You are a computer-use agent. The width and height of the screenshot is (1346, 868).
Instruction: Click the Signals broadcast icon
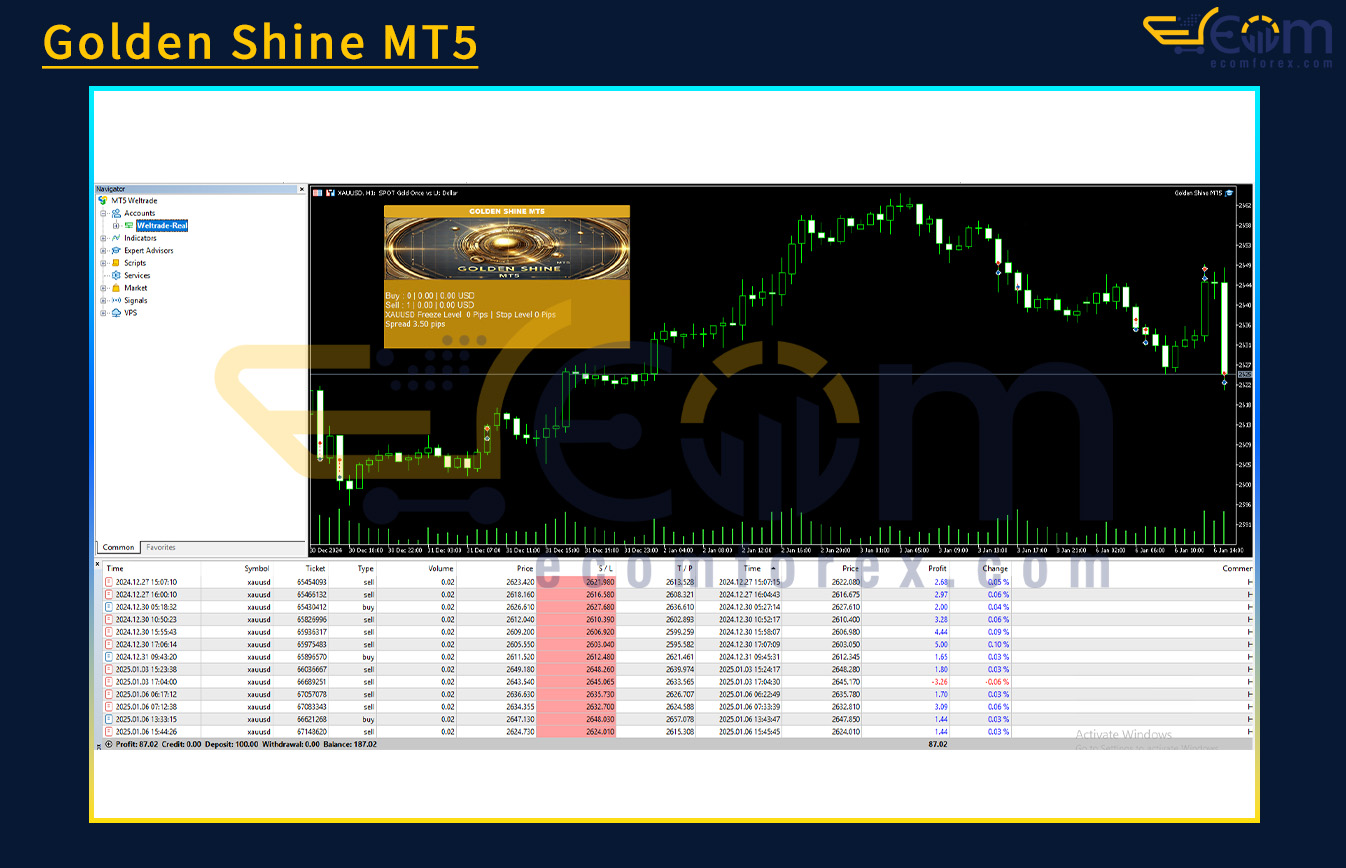pos(116,300)
